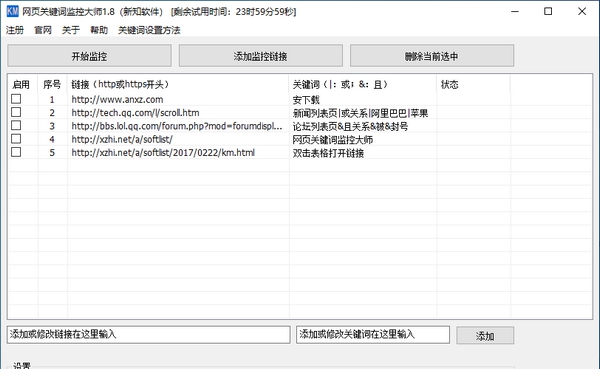Select the bbs.lol.qq.com forum link
Image resolution: width=600 pixels, height=369 pixels.
177,126
